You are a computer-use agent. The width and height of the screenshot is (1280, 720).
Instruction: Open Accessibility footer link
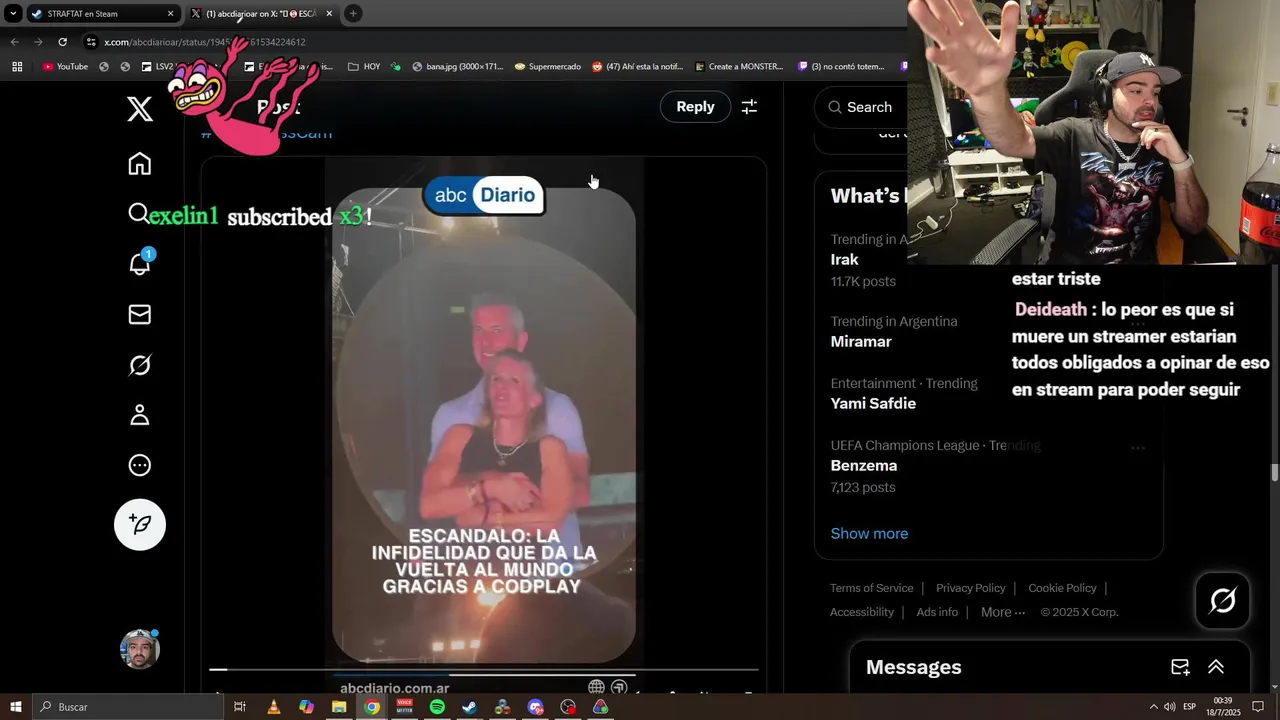[x=861, y=612]
